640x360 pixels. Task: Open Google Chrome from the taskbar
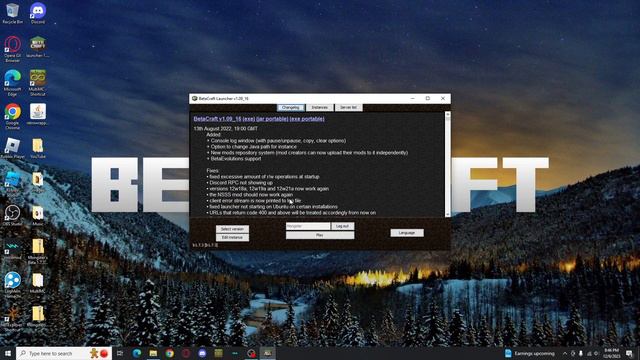[x=169, y=353]
